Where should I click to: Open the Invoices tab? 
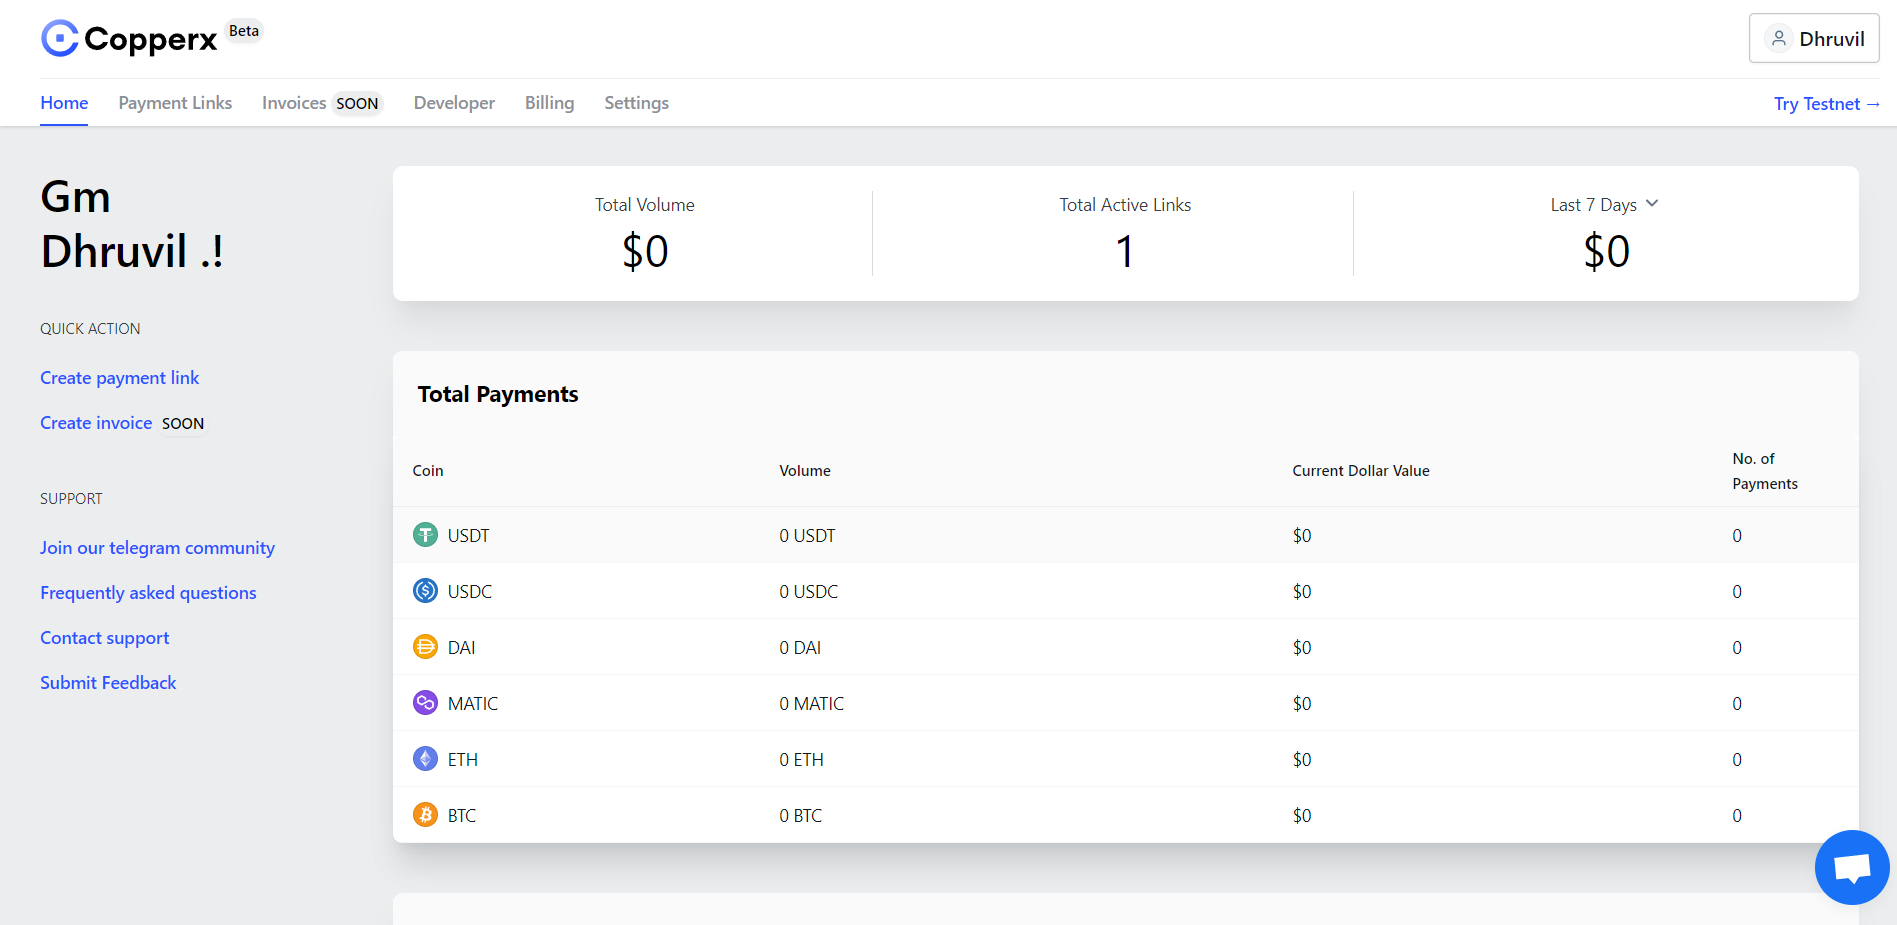point(294,103)
